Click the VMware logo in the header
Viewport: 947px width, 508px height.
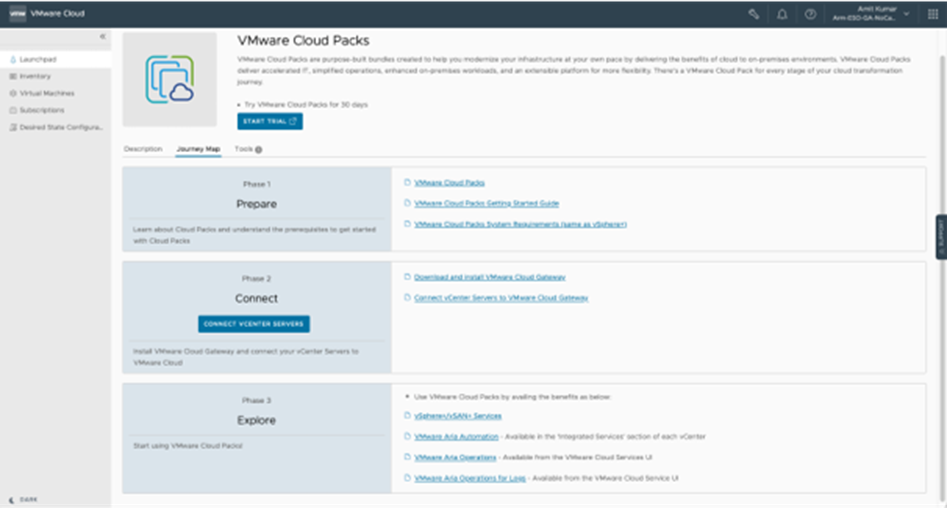[x=17, y=14]
